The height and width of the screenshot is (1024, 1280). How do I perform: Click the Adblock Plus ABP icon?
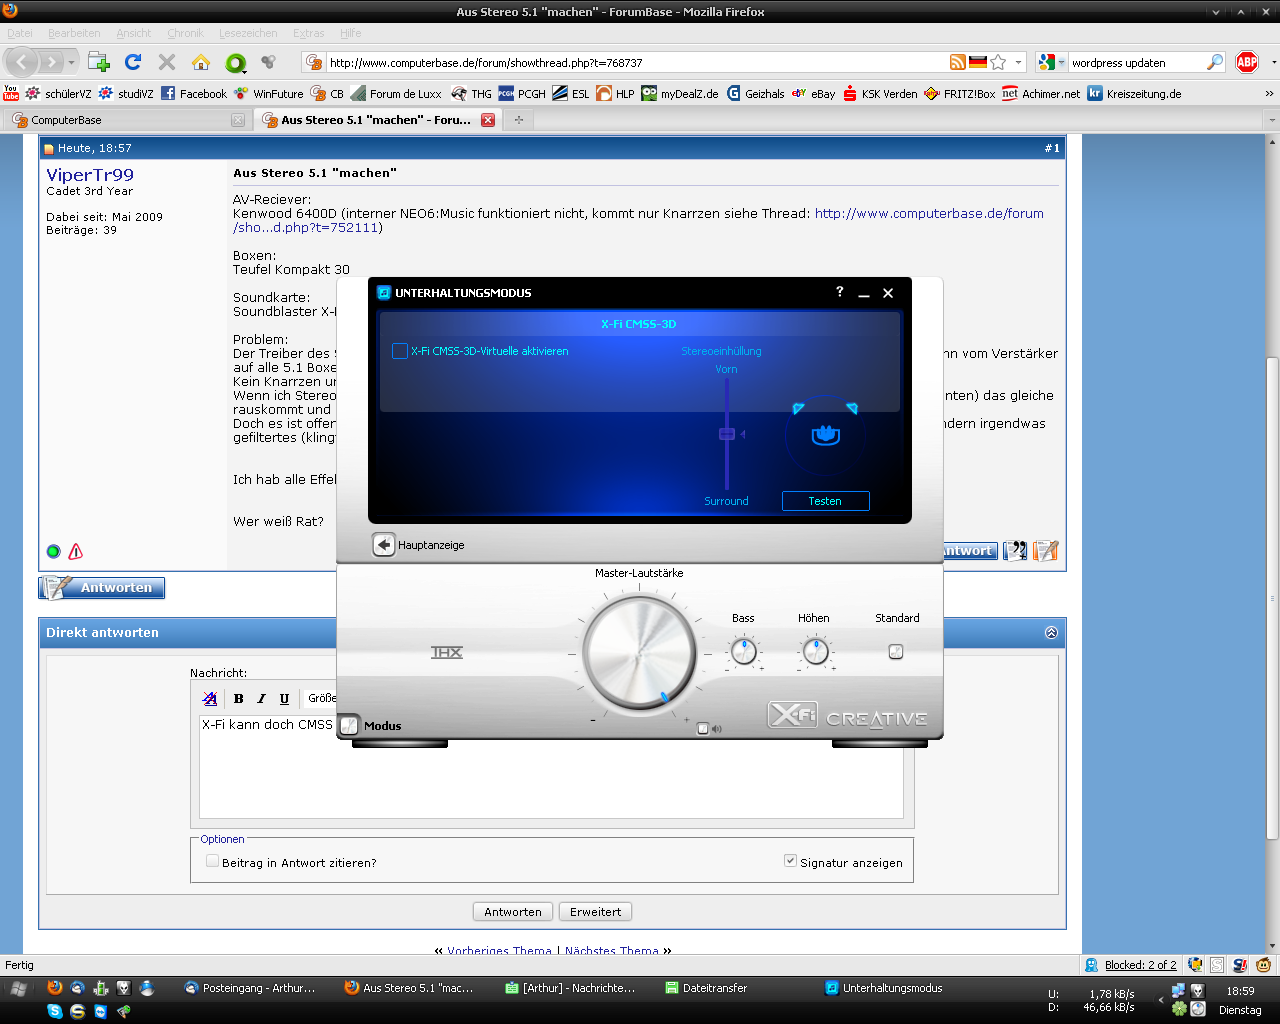[1247, 62]
